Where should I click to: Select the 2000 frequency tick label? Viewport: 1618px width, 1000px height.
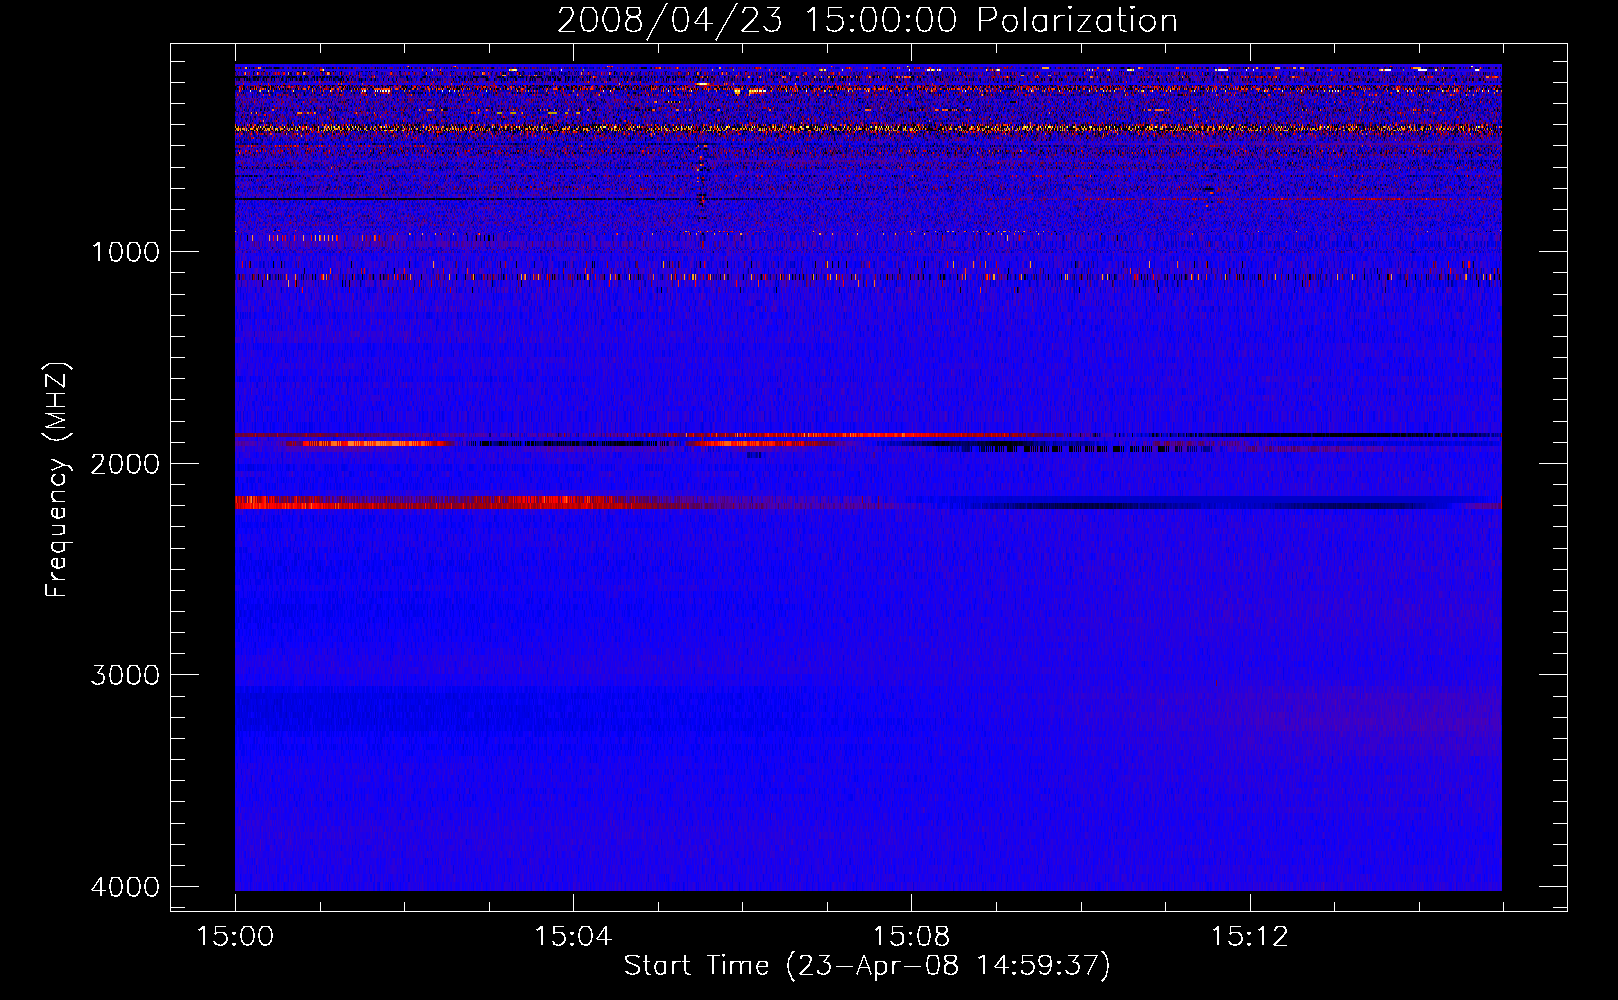coord(125,463)
